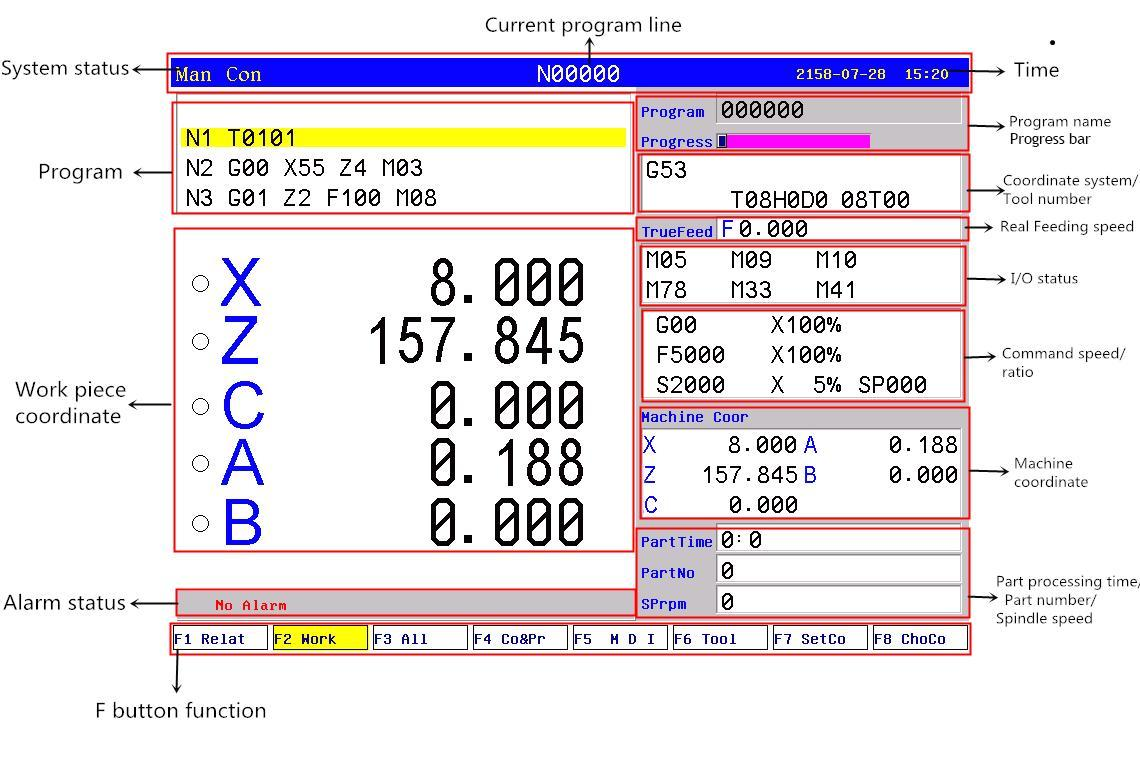Click the S2000 spindle speed command

tap(690, 385)
